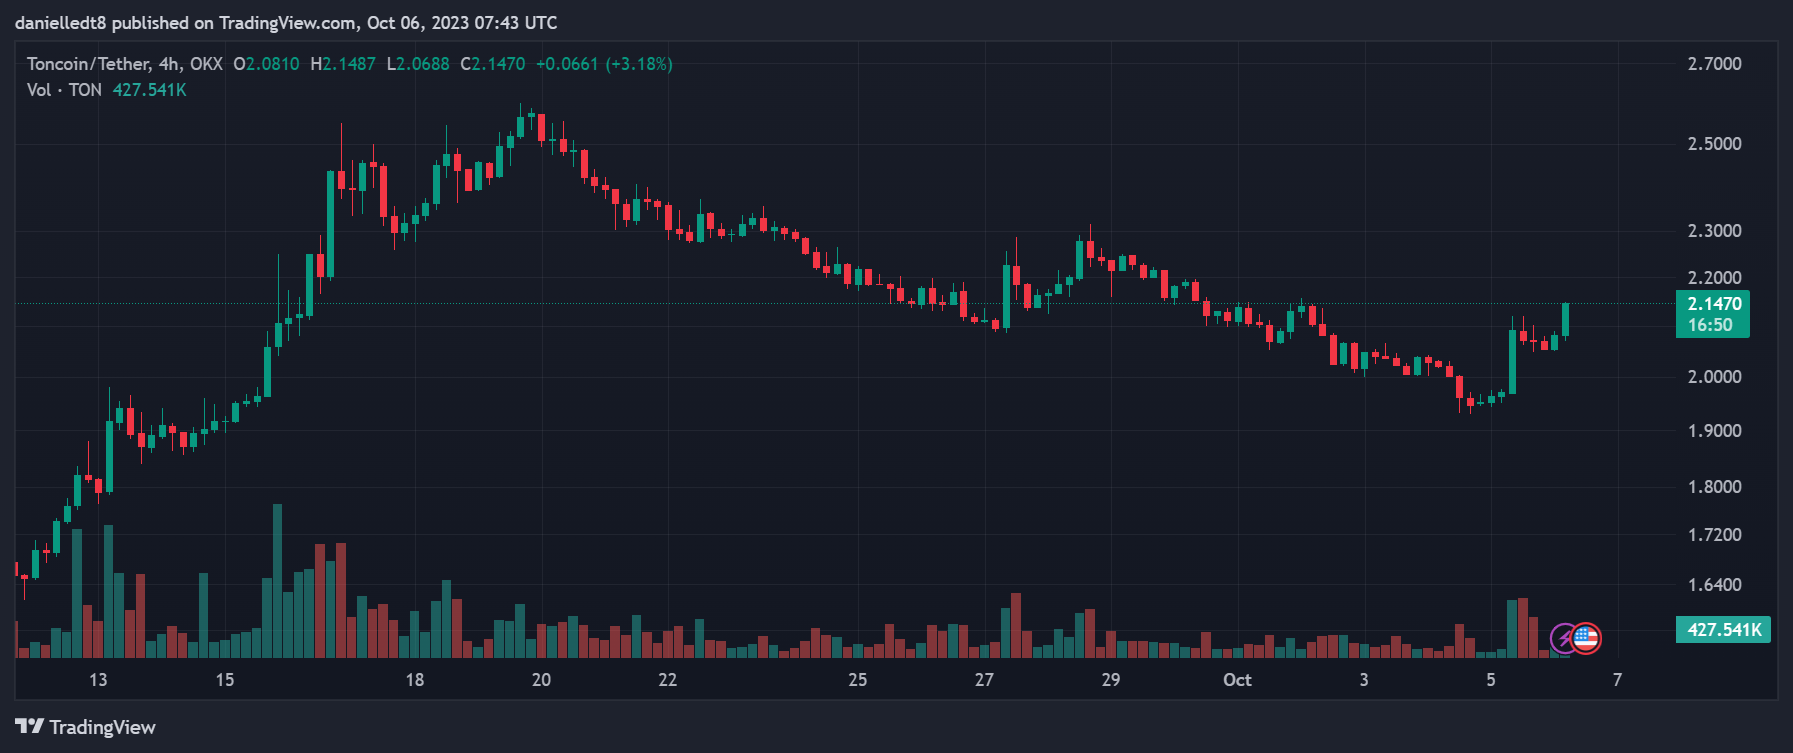Click the 1.8000 price axis label
This screenshot has height=753, width=1793.
[1715, 487]
